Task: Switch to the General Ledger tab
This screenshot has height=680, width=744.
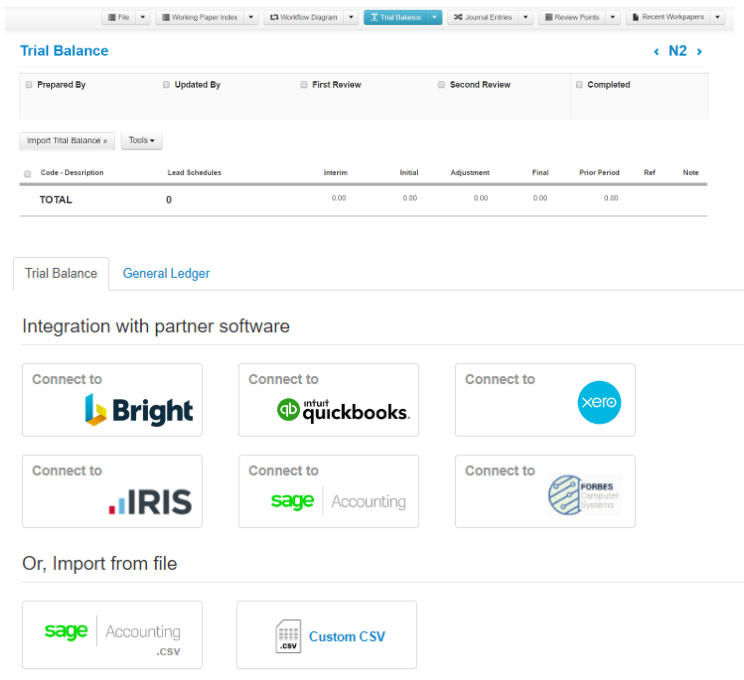Action: pos(166,273)
